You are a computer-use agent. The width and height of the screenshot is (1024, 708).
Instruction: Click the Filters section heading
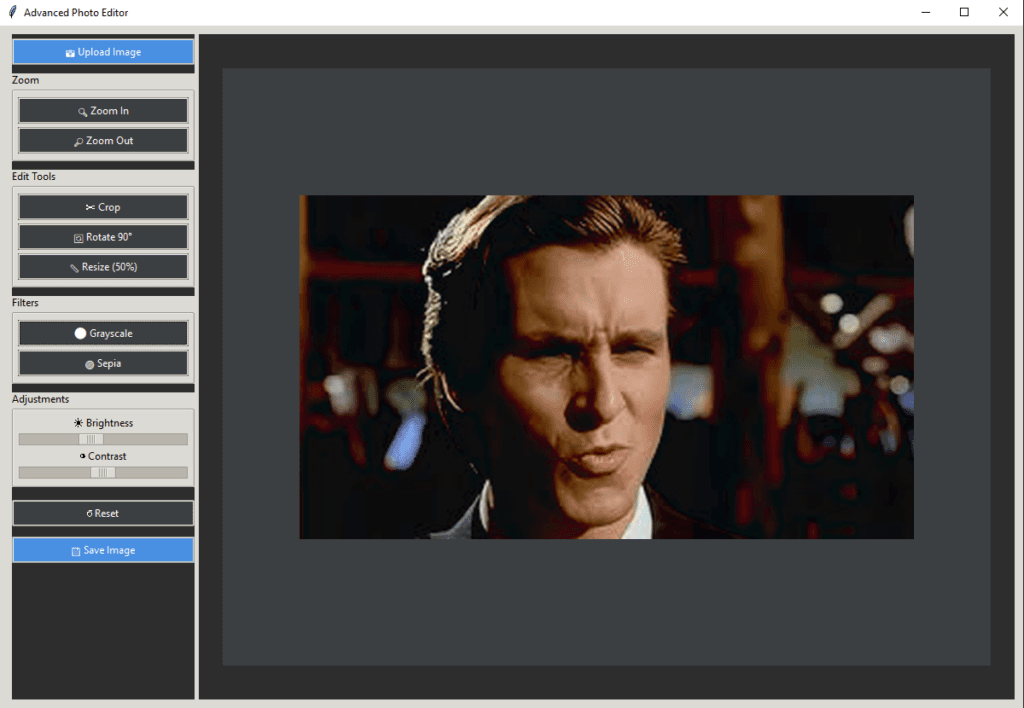[x=25, y=302]
